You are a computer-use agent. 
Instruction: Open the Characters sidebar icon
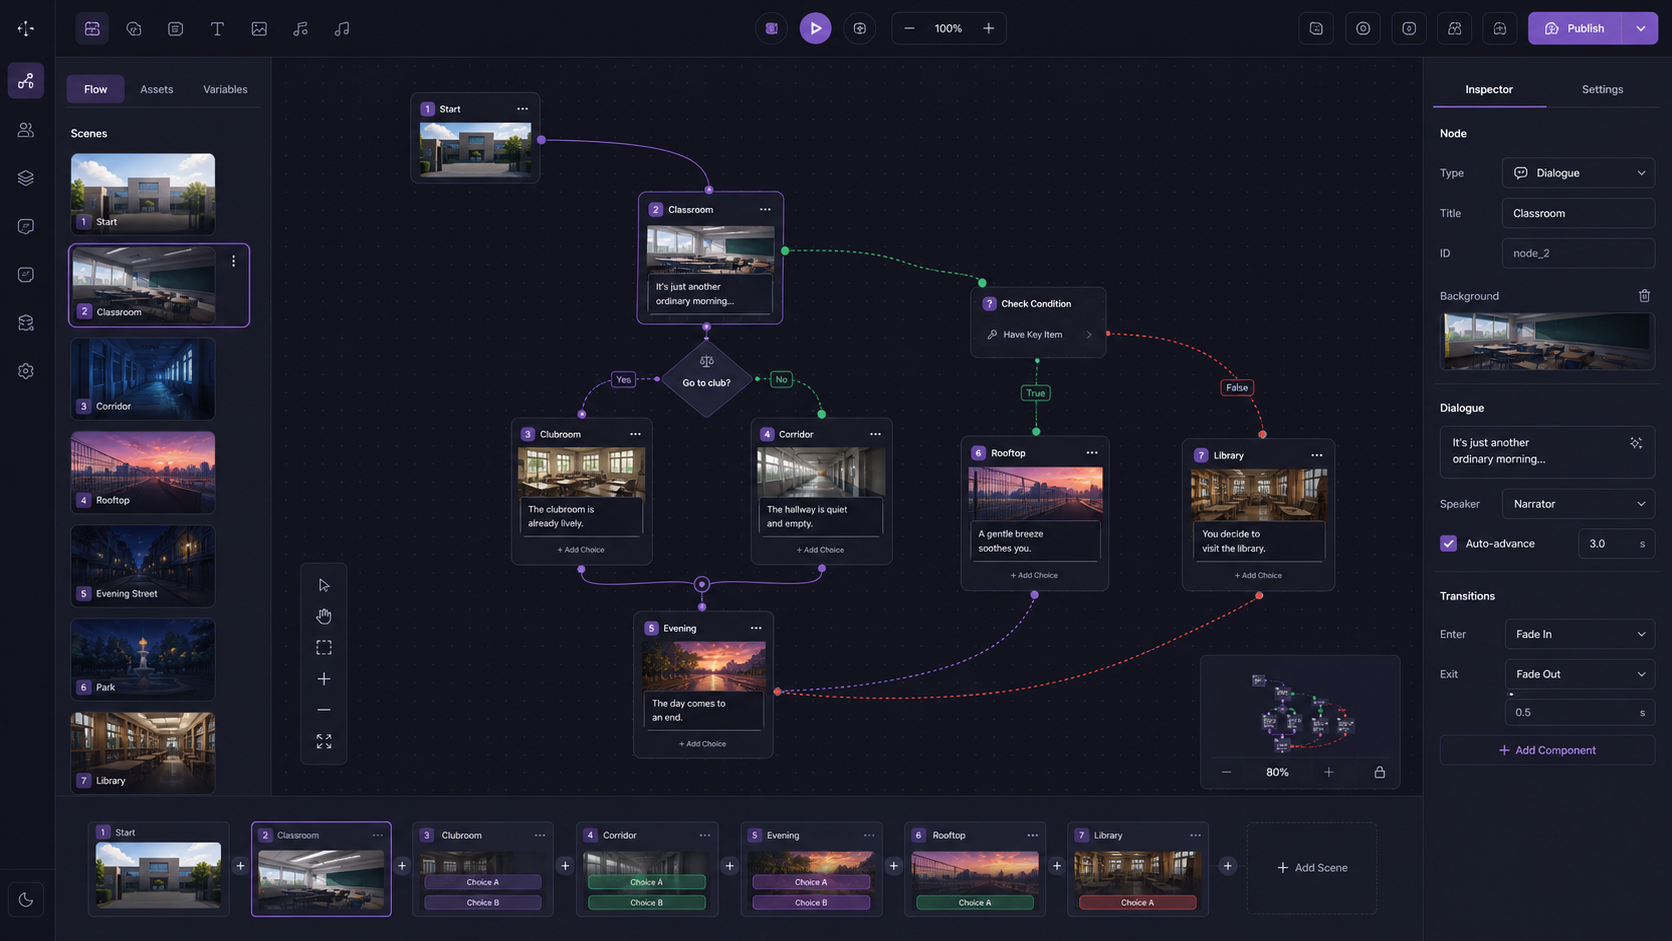pyautogui.click(x=26, y=130)
